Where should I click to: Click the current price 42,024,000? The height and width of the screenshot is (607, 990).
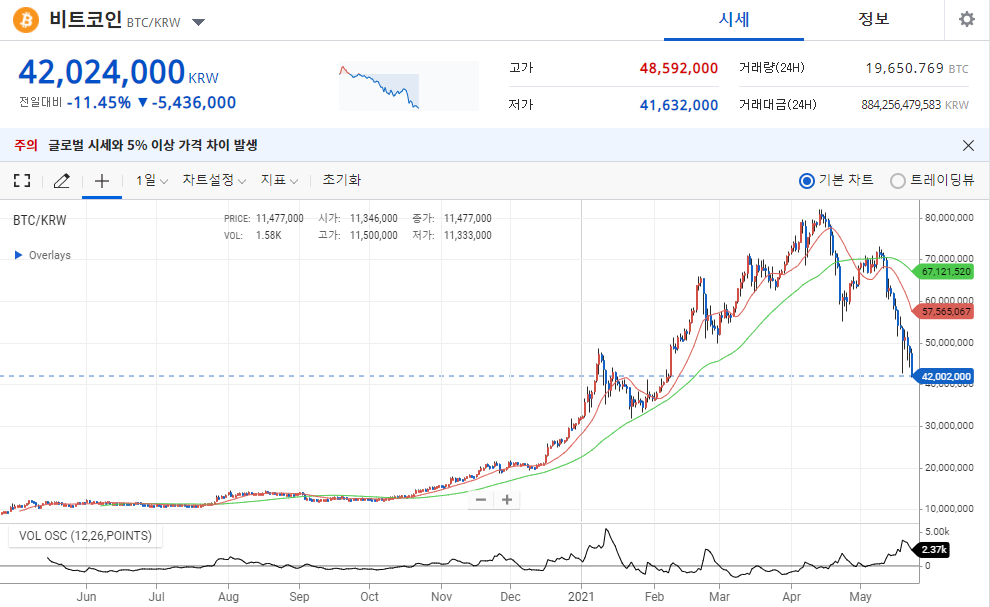(102, 71)
